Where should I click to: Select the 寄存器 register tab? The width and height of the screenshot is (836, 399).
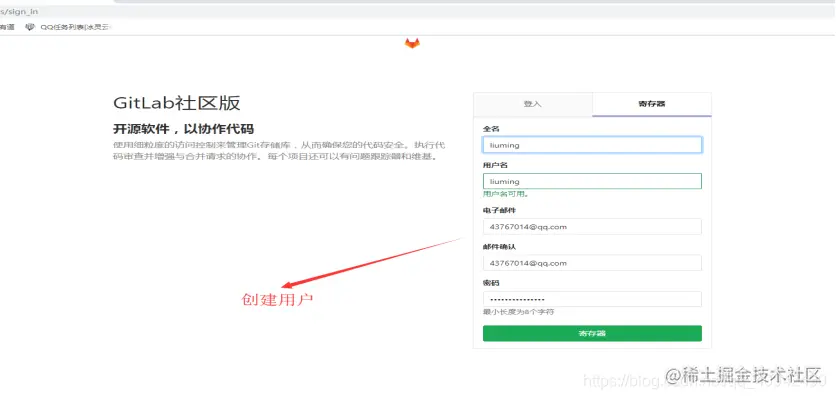click(652, 104)
